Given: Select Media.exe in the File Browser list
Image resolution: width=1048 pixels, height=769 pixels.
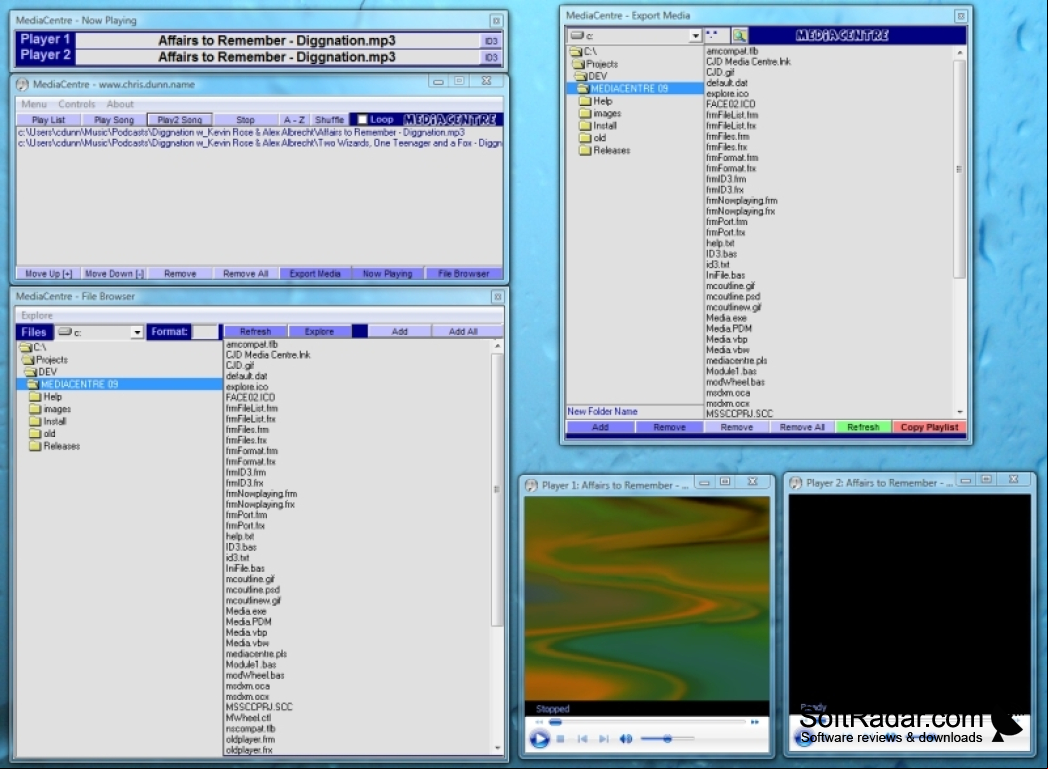Looking at the screenshot, I should pos(246,611).
